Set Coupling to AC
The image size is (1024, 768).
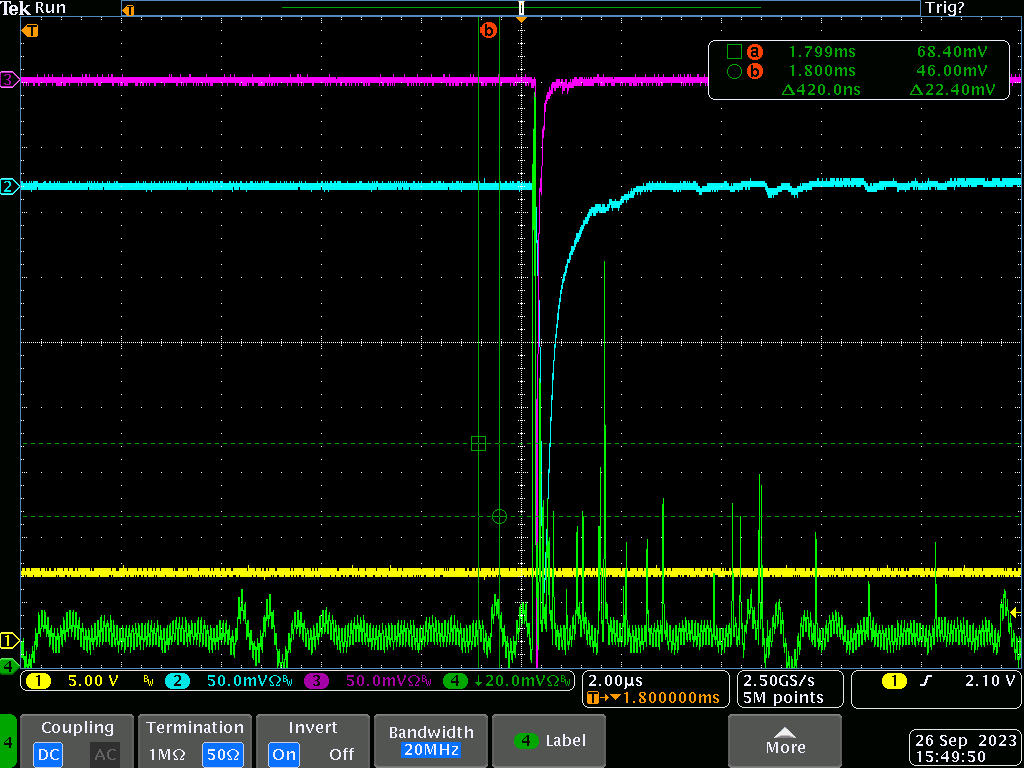[x=105, y=754]
